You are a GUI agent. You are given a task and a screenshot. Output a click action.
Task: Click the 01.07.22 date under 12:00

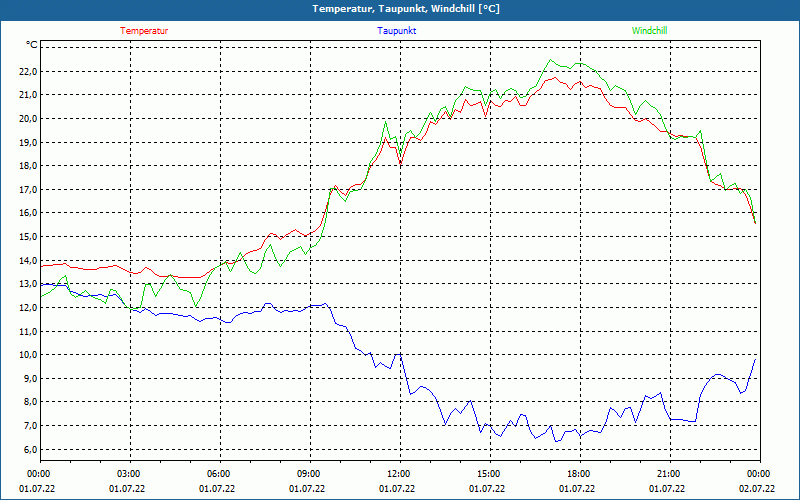396,489
